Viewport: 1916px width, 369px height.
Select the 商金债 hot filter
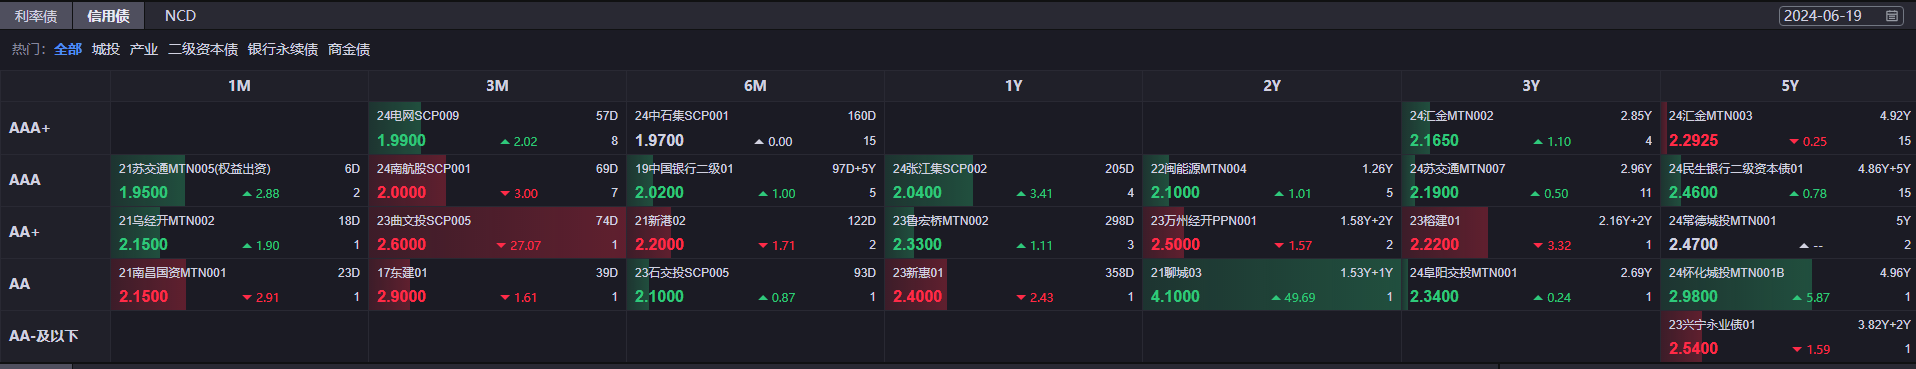[x=349, y=49]
